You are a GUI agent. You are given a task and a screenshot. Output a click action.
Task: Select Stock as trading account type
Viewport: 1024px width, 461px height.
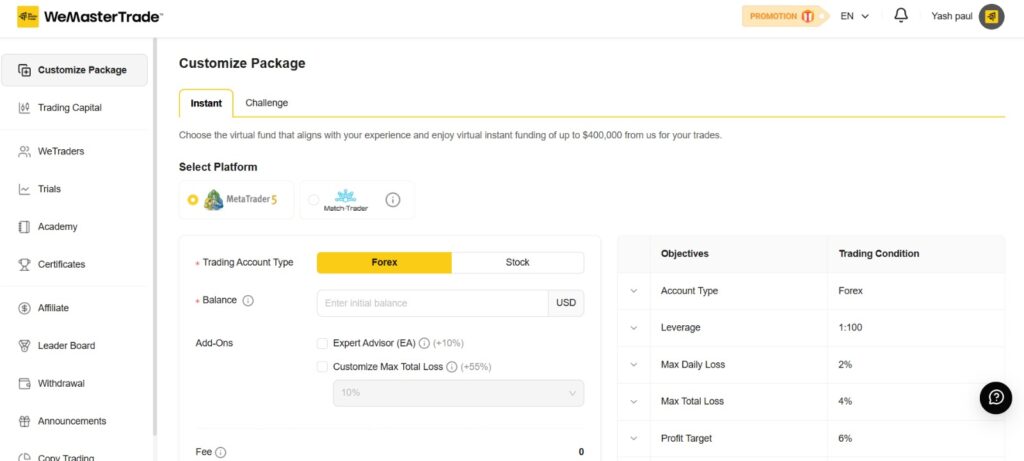[x=517, y=263]
